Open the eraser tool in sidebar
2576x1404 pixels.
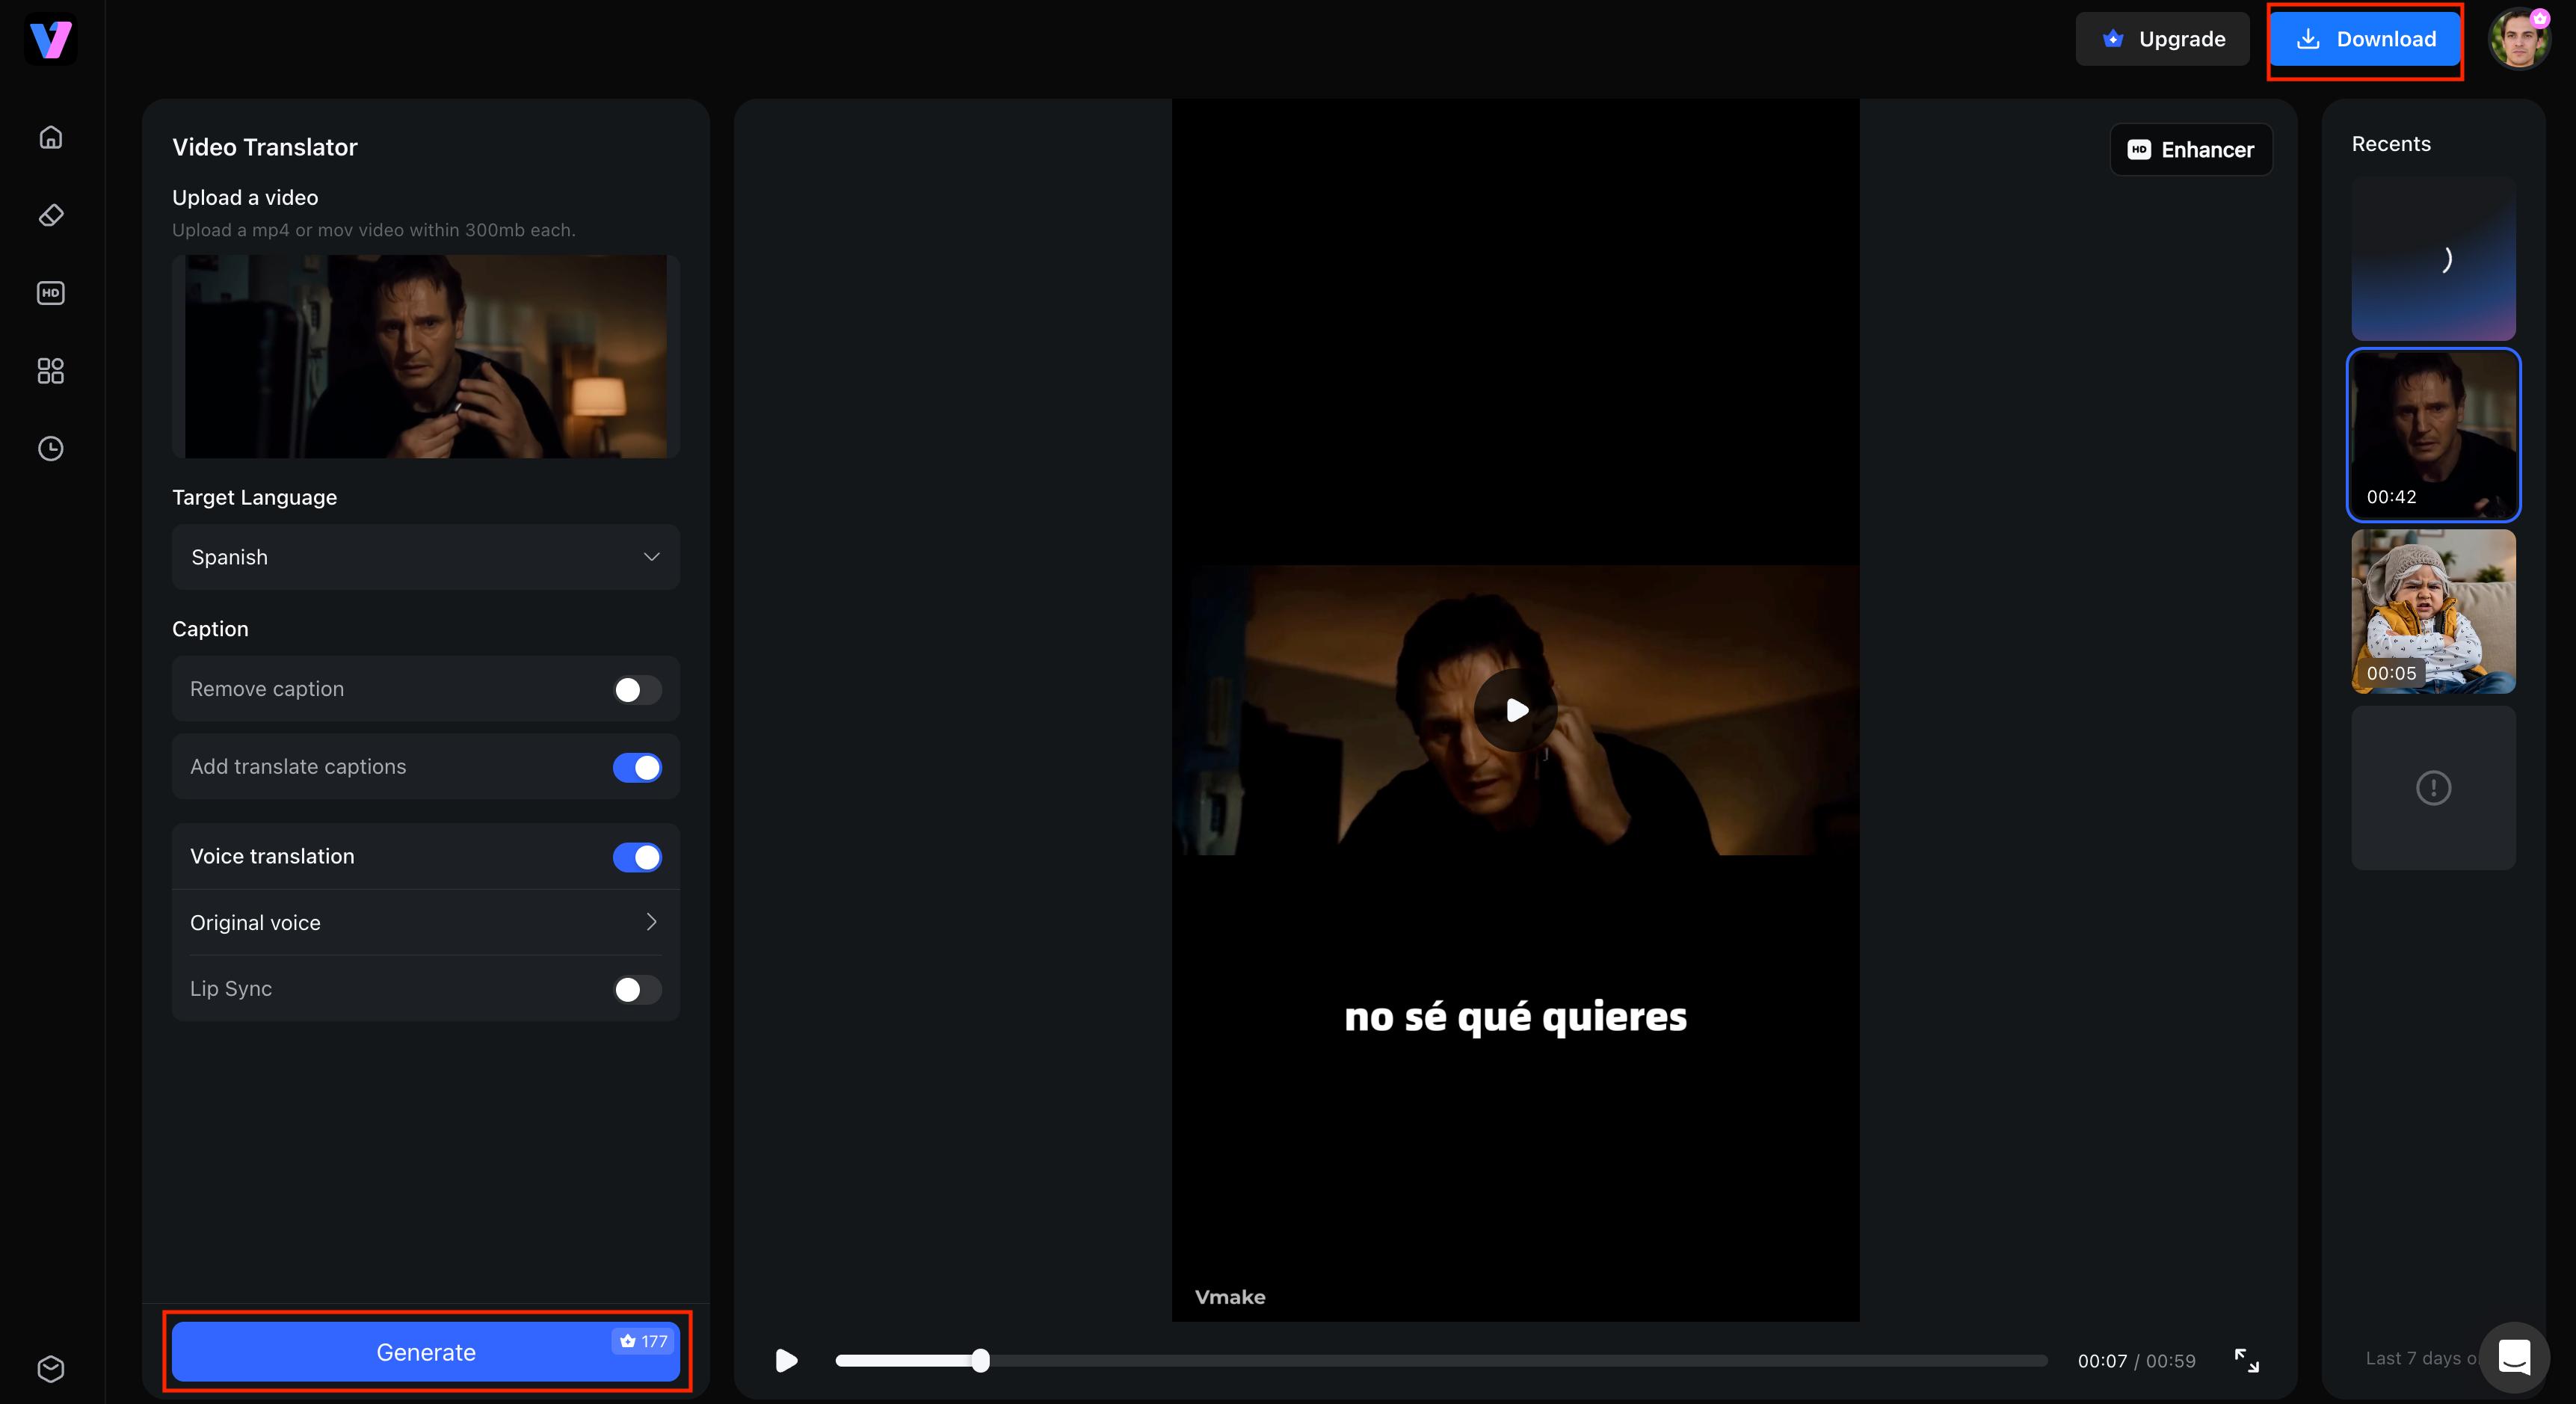[51, 215]
